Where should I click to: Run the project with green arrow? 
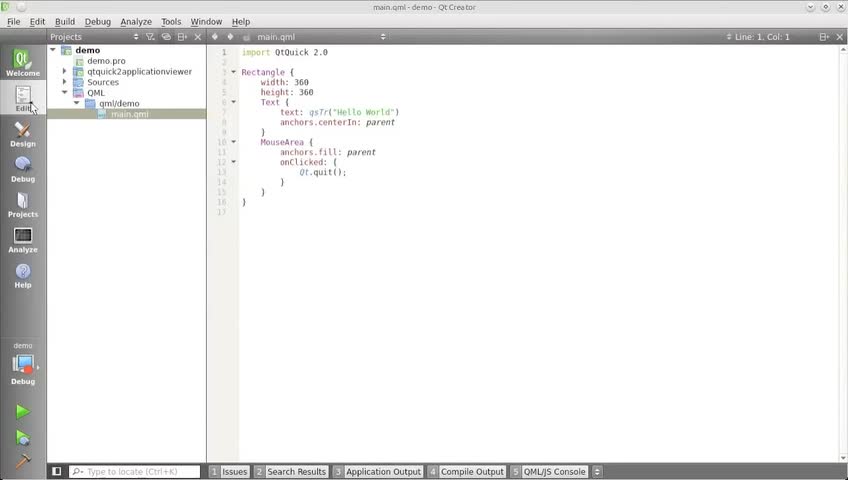point(23,412)
